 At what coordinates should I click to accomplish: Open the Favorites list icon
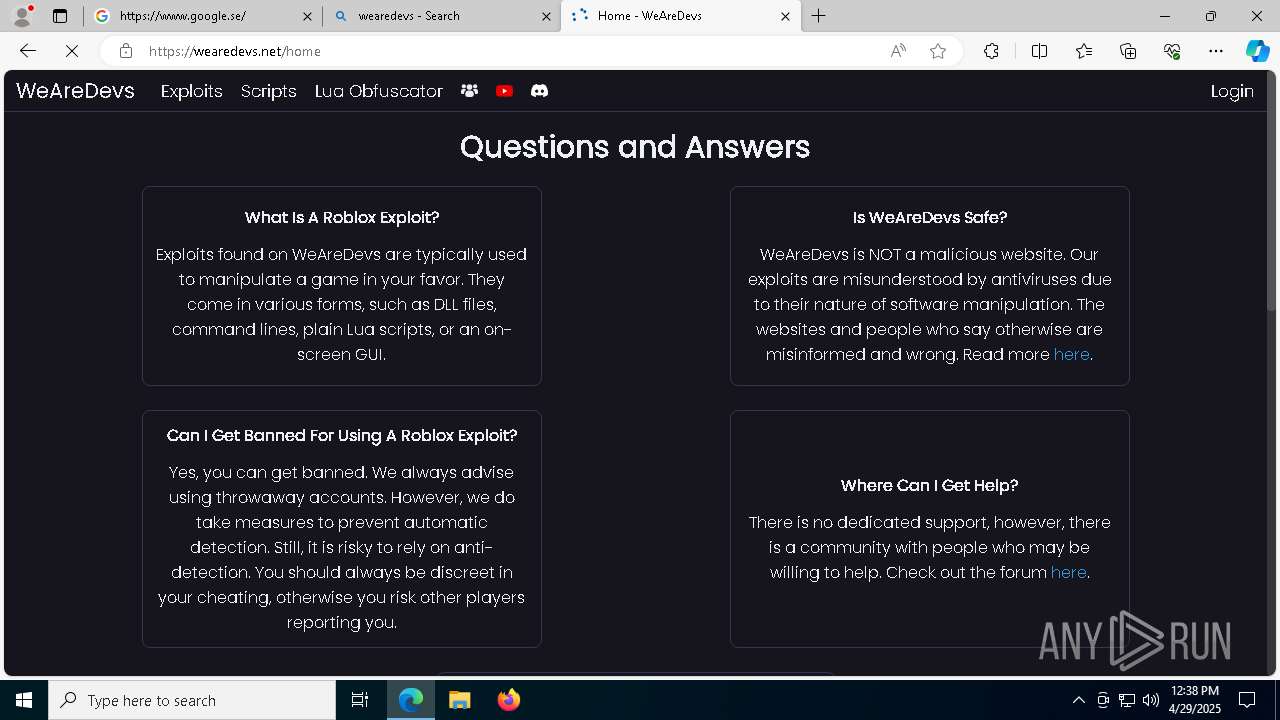[x=1084, y=51]
